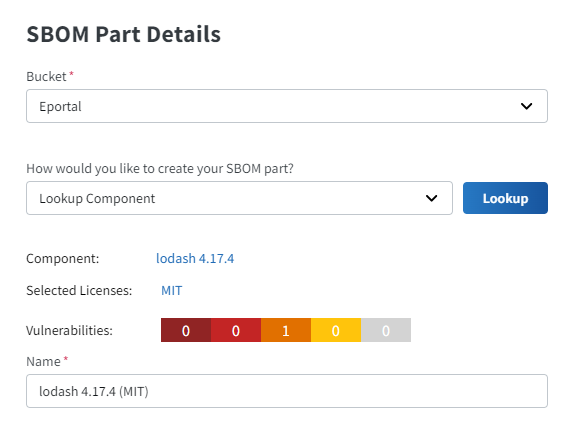Click the SBOM part creation question label
581x429 pixels.
160,169
